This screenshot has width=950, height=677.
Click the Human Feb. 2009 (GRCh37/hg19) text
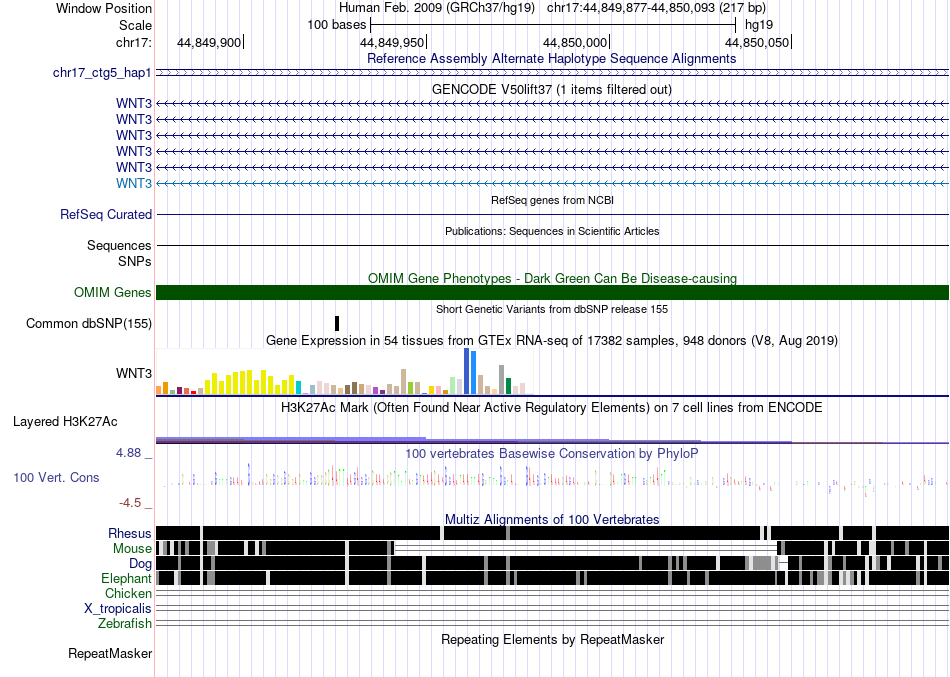437,8
